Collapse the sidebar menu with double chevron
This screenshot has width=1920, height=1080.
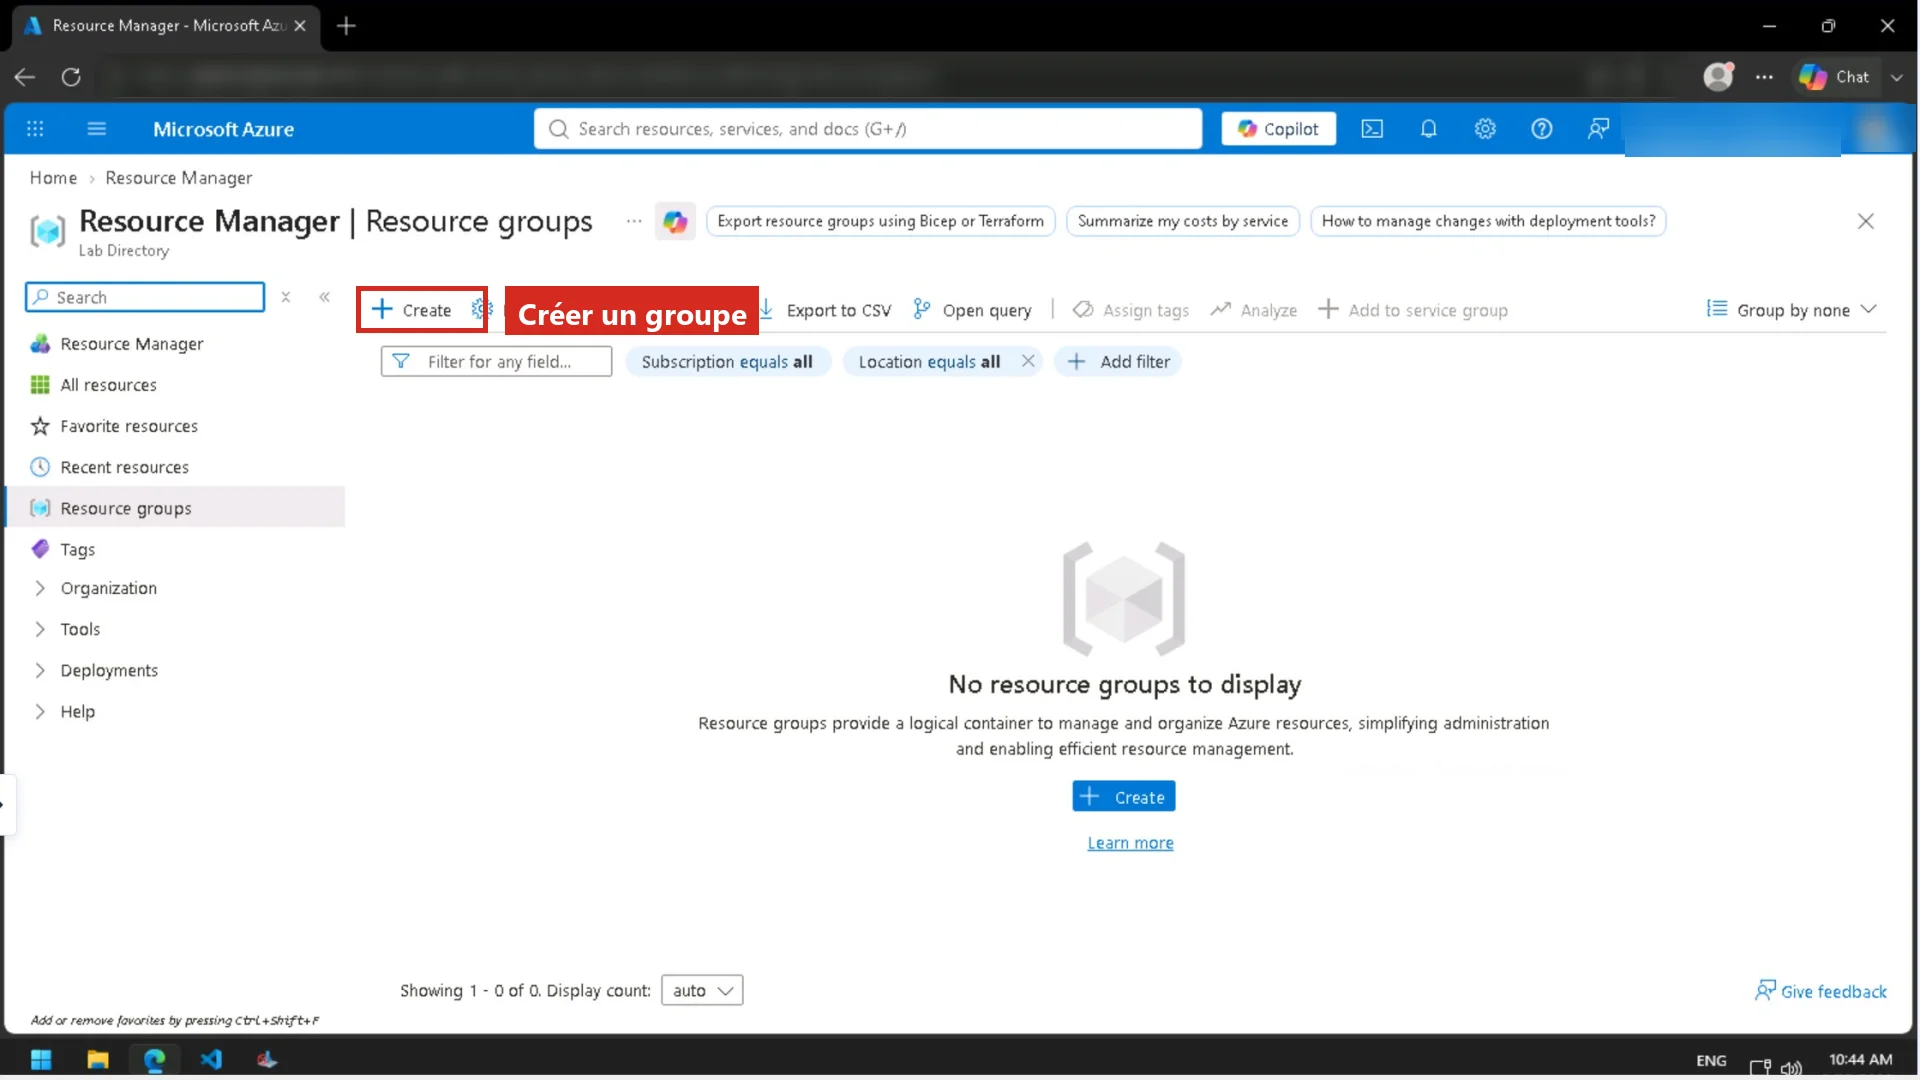325,297
